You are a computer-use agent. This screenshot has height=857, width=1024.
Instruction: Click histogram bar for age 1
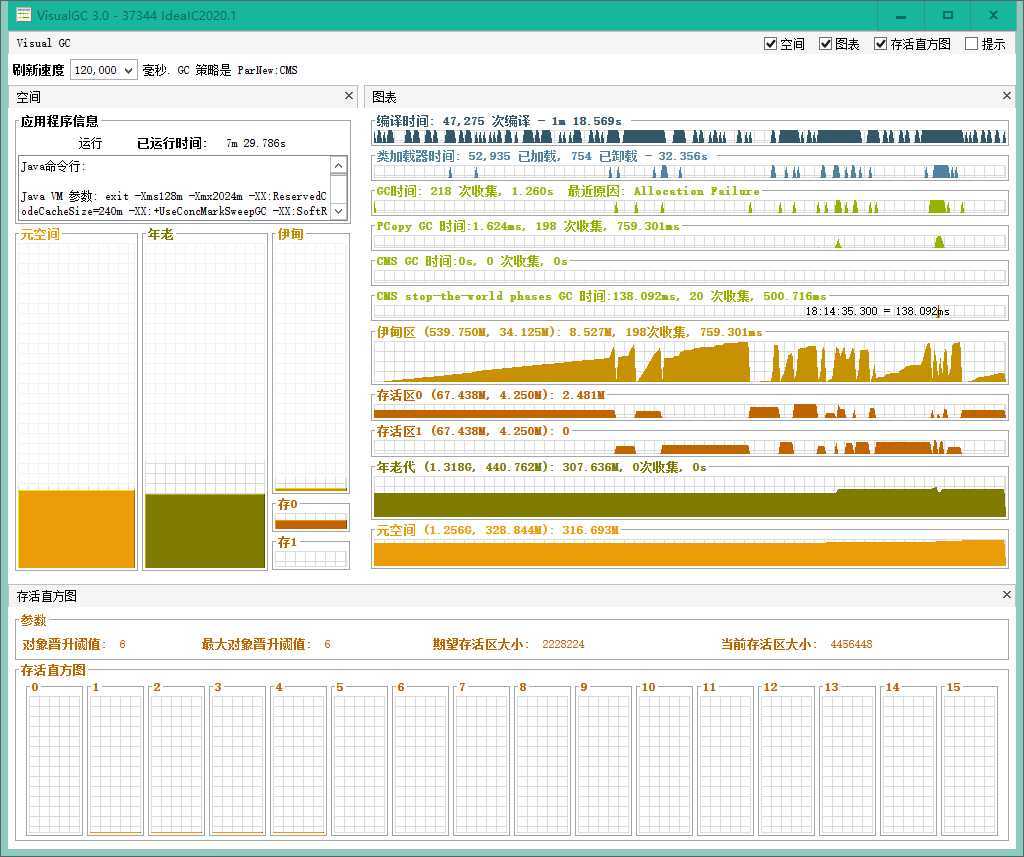pyautogui.click(x=116, y=764)
